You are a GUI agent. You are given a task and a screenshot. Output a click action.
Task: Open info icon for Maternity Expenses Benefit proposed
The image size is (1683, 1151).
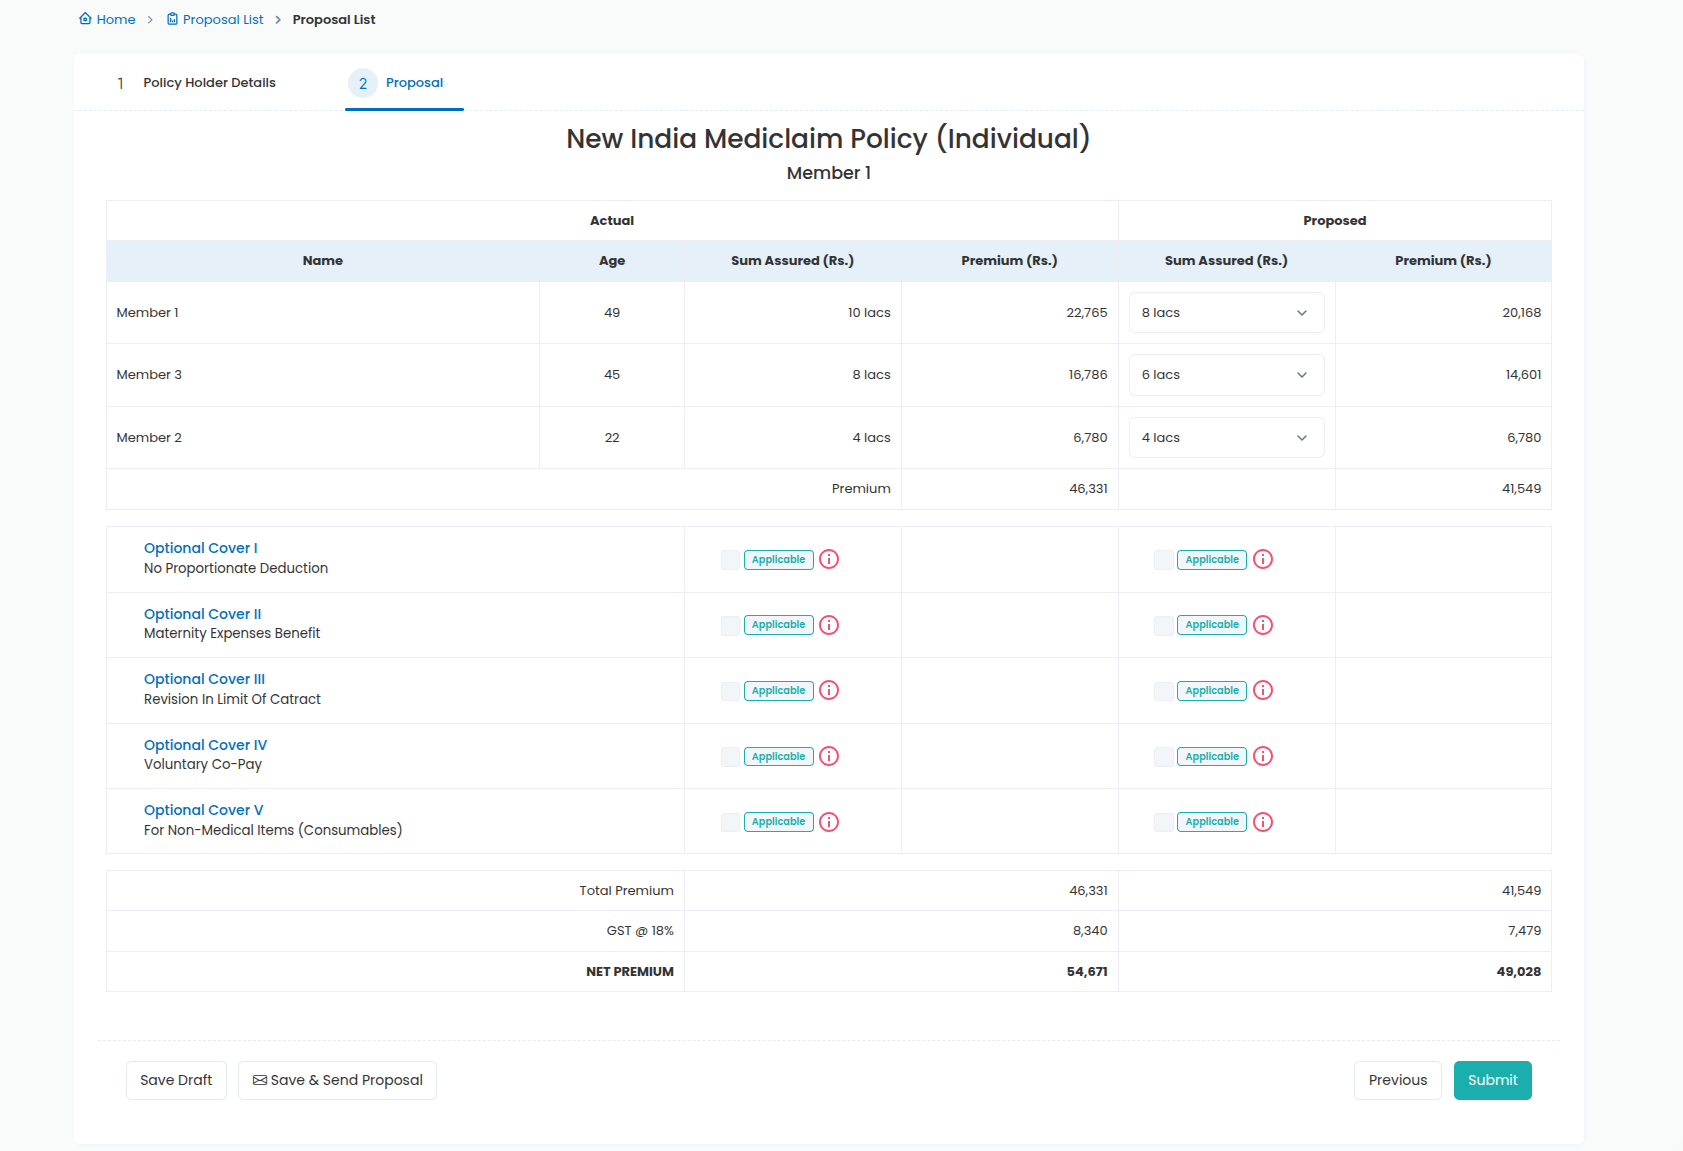coord(1263,625)
